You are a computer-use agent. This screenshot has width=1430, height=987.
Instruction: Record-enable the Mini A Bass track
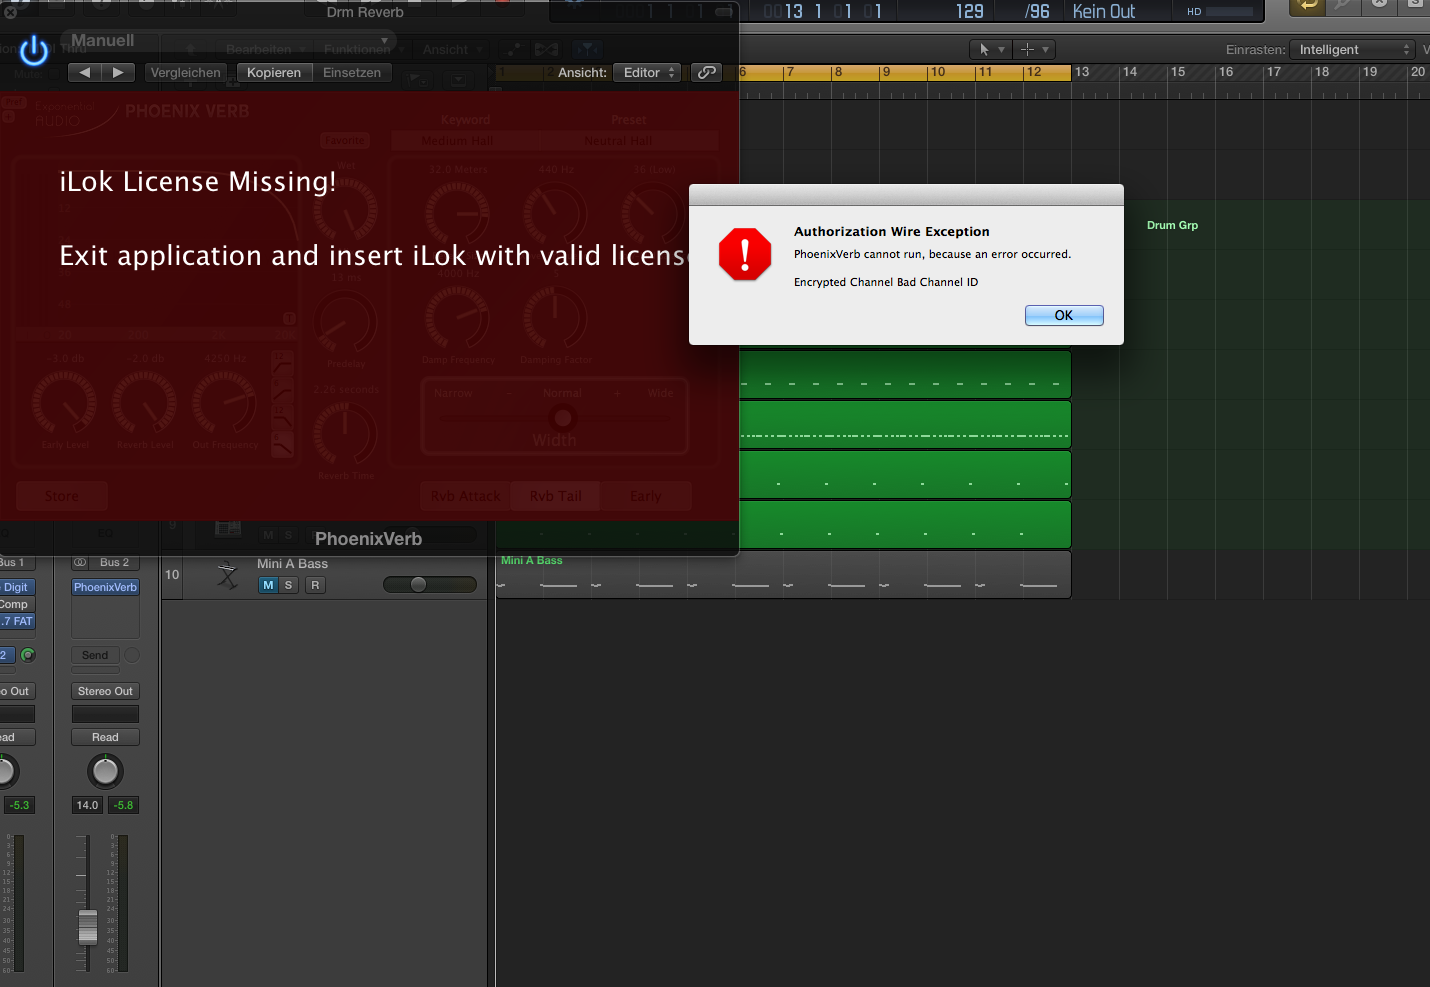click(x=316, y=585)
